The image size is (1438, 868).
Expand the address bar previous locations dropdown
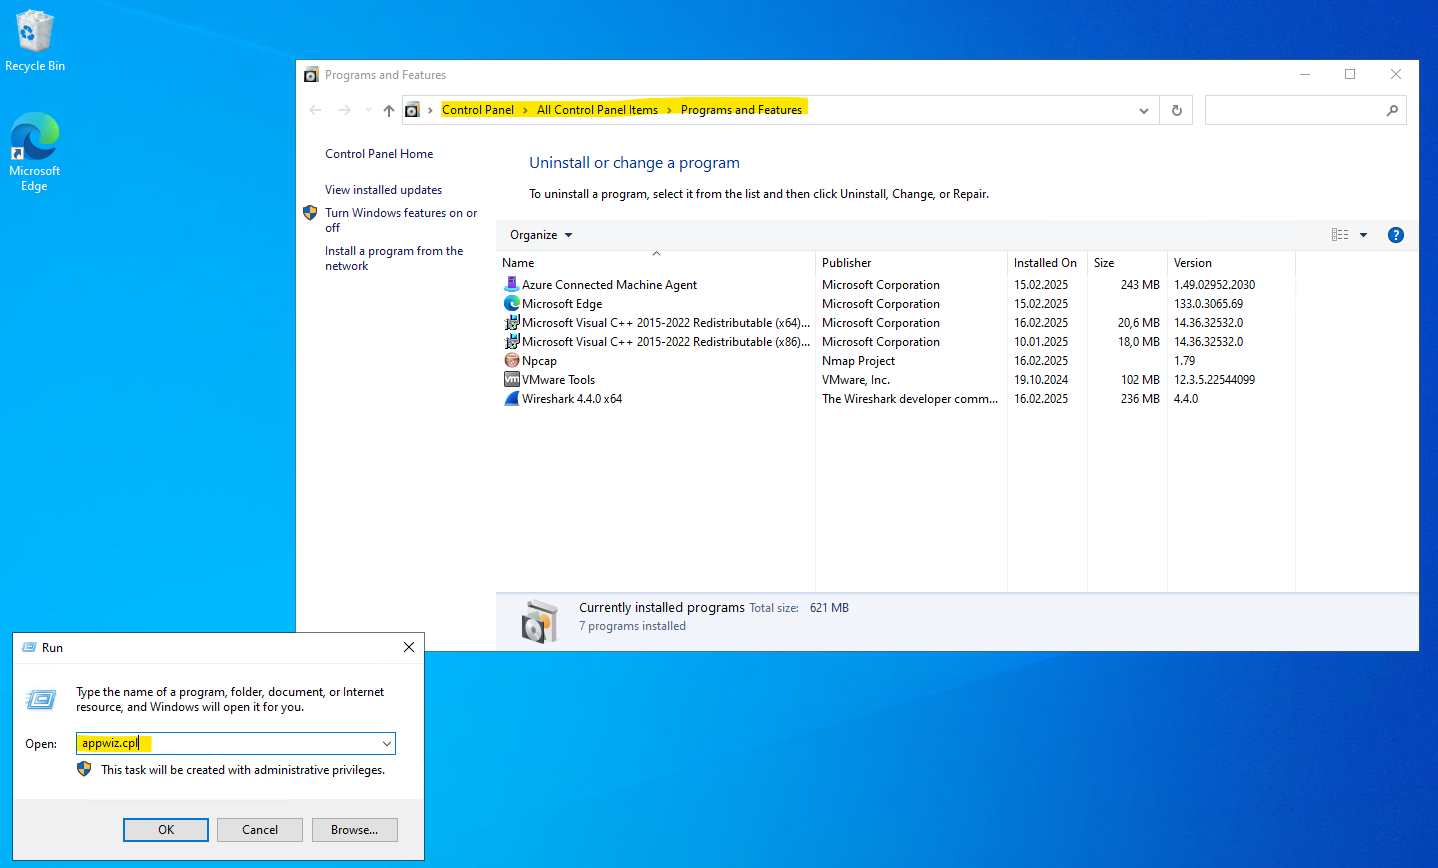[x=1143, y=110]
